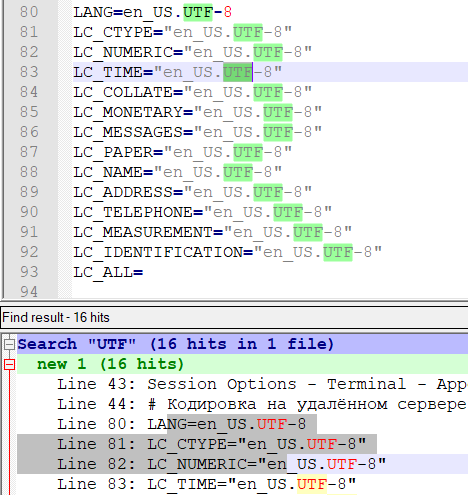
Task: Place cursor in editor line LC_CTYPE
Action: (183, 32)
